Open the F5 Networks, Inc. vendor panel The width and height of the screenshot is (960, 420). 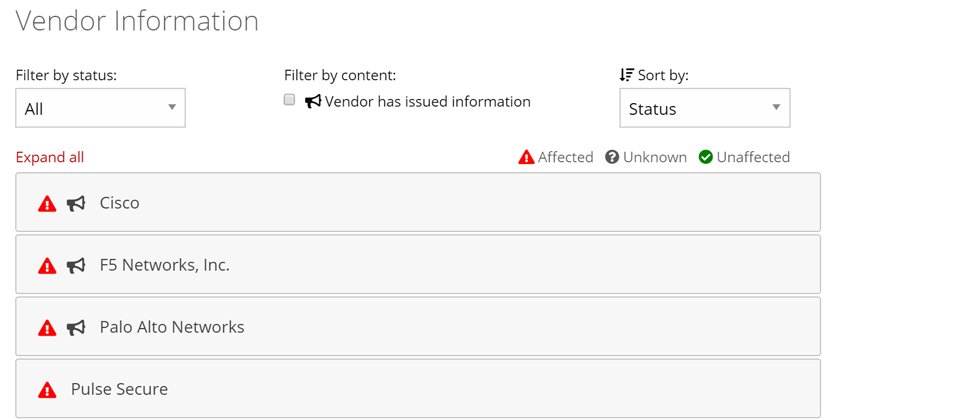point(418,264)
